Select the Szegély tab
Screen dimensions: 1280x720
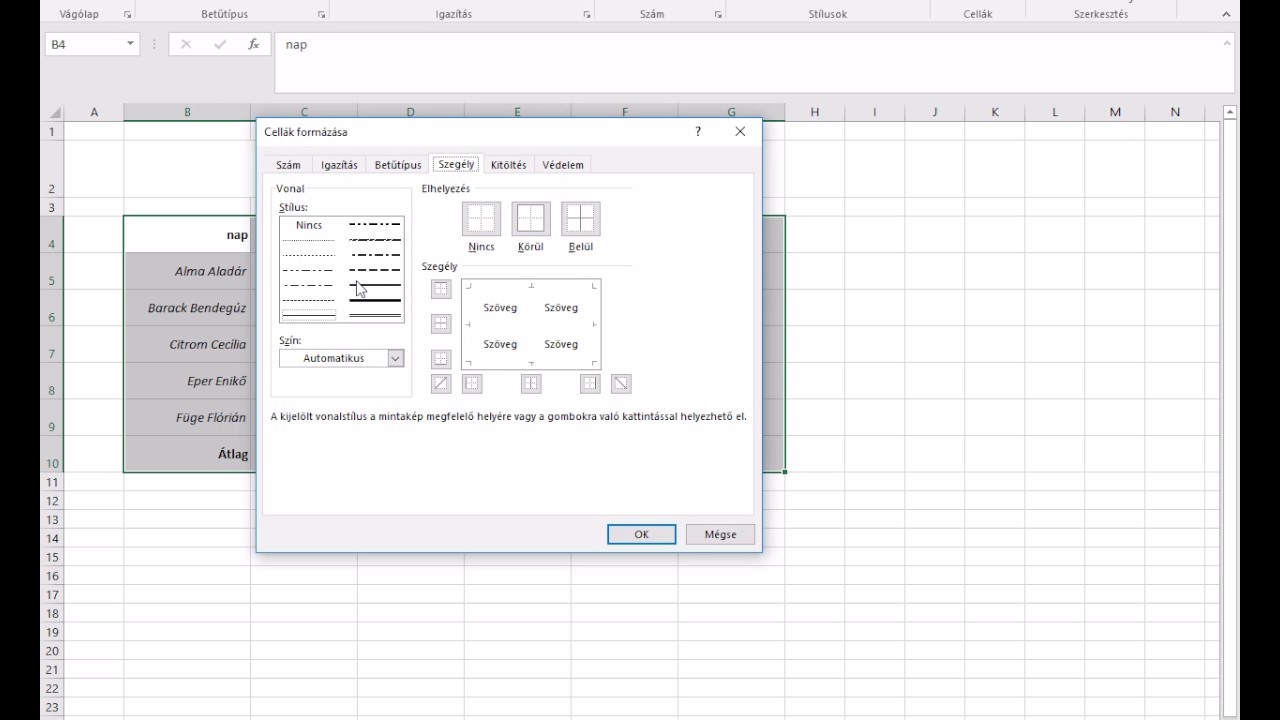pos(456,164)
